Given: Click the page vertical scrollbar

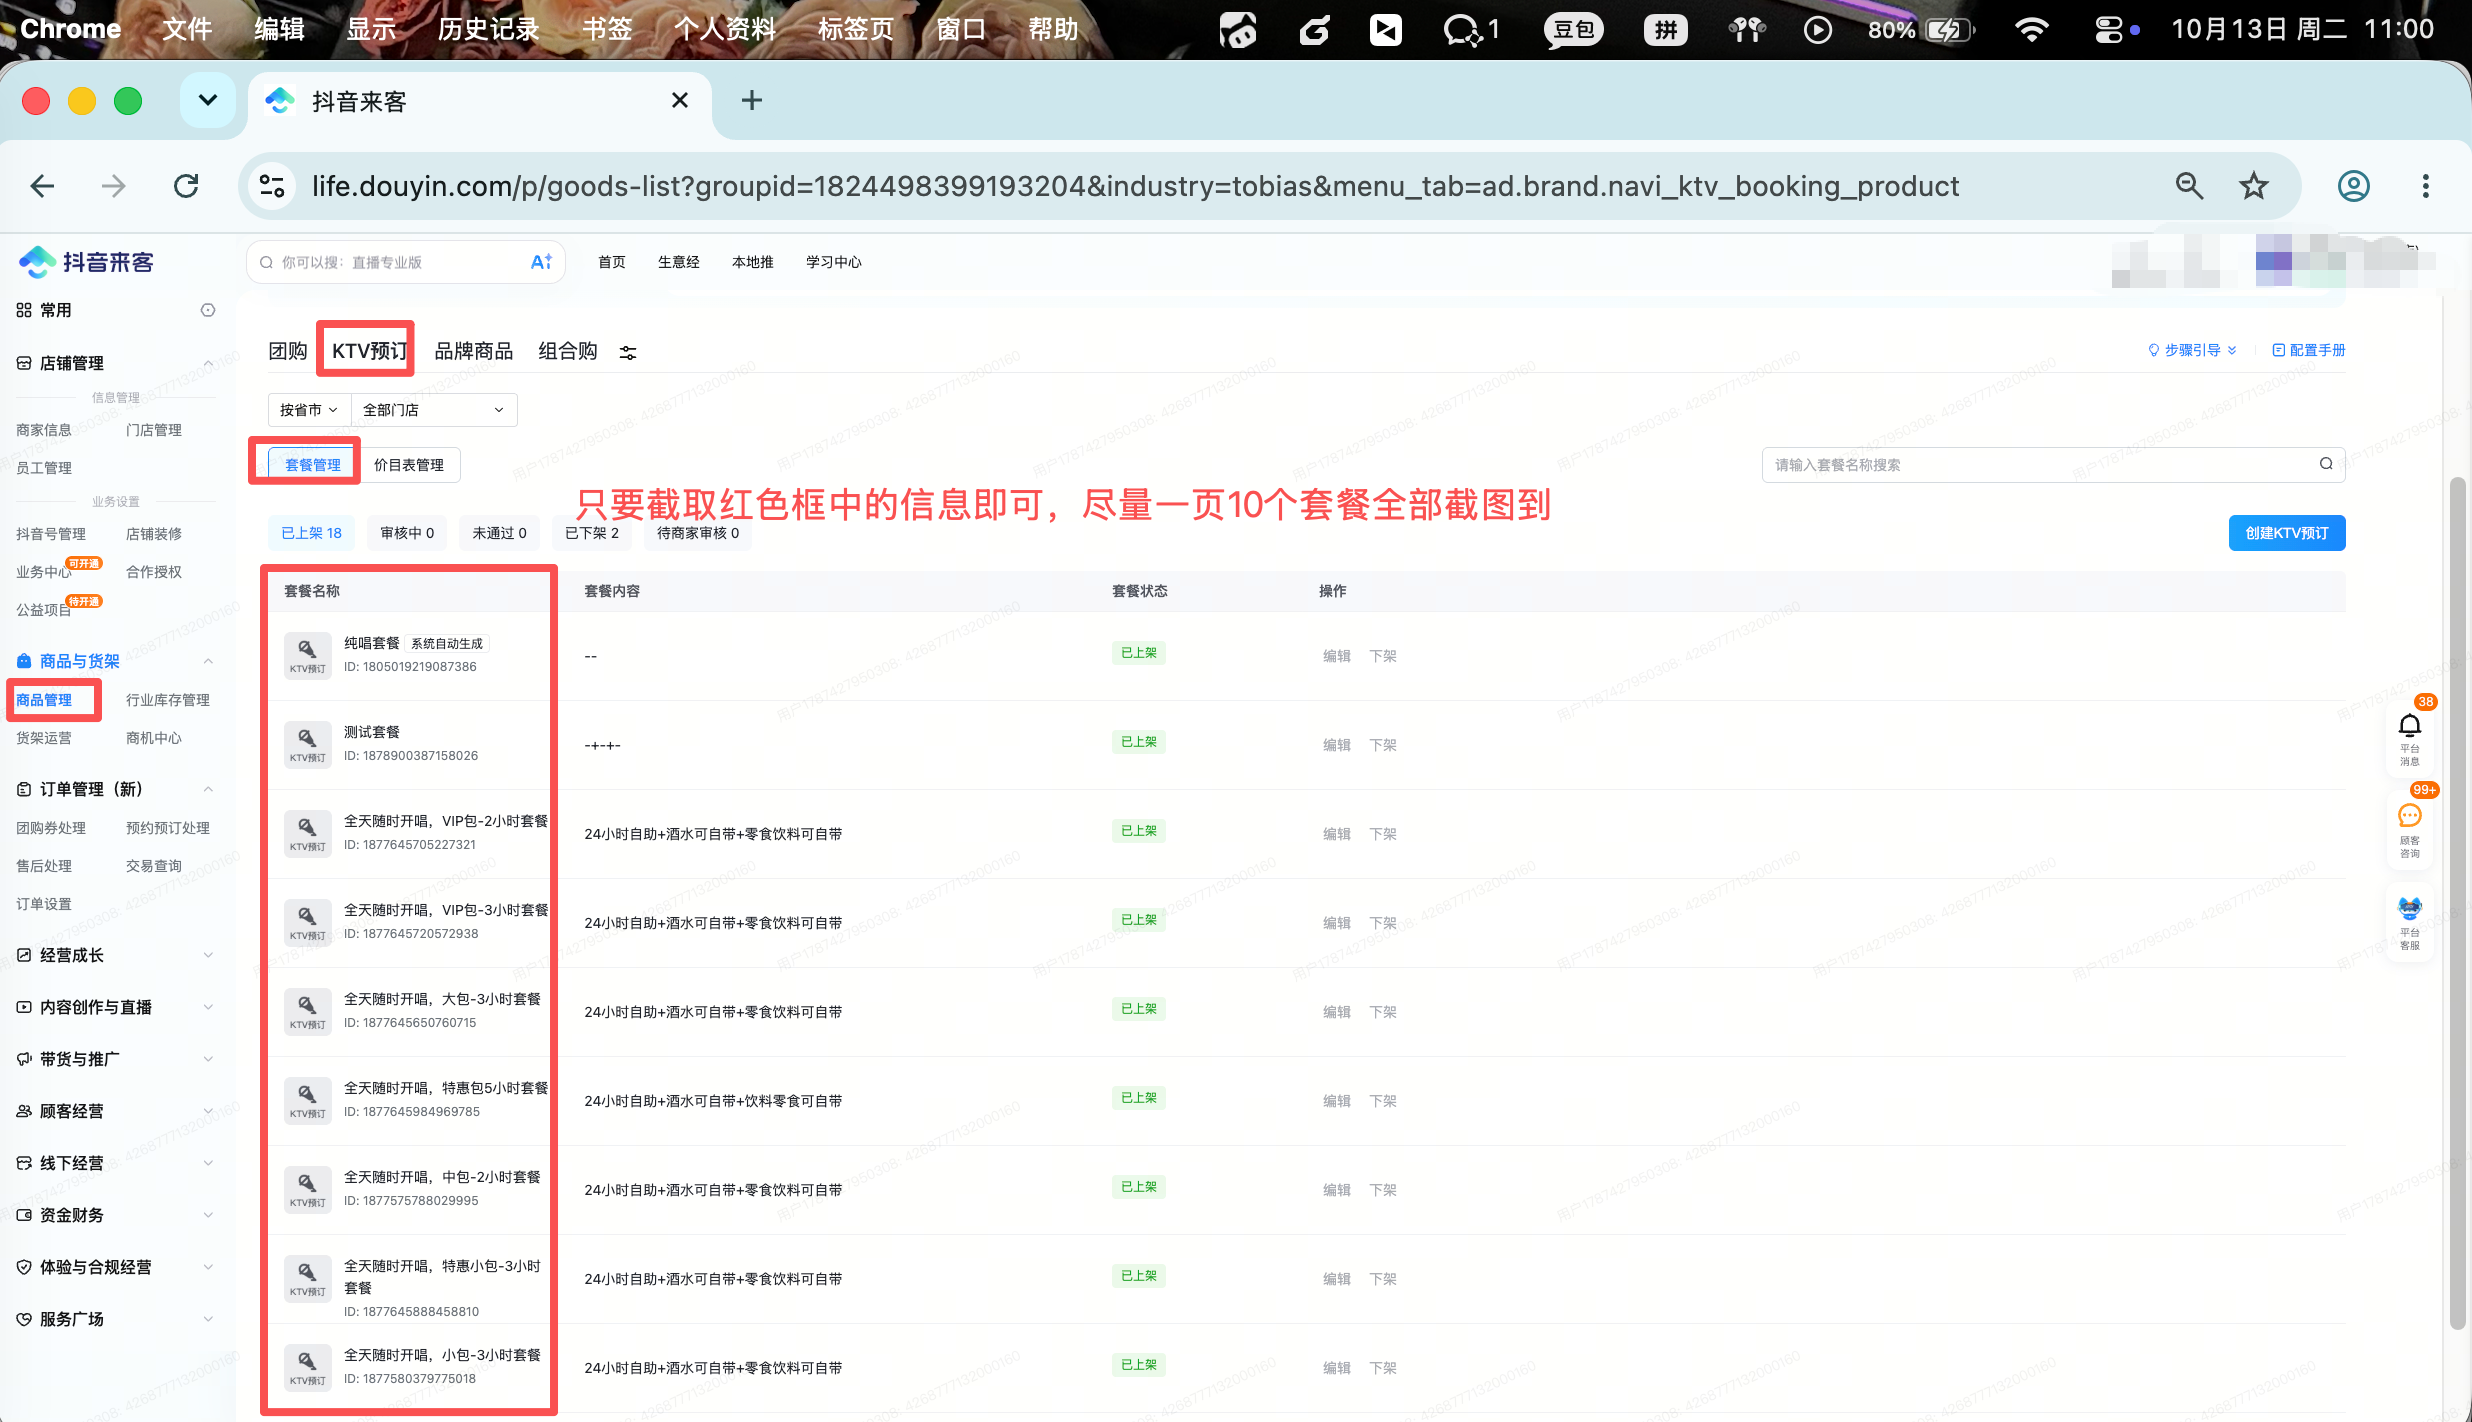Looking at the screenshot, I should [x=2457, y=903].
